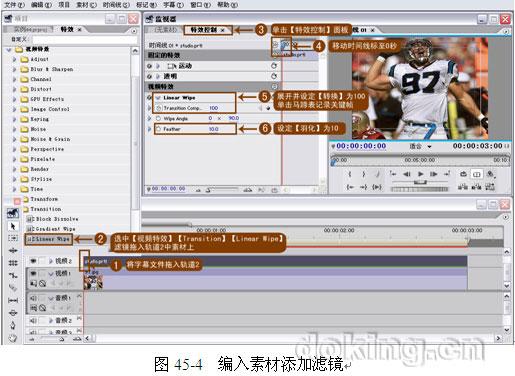Image resolution: width=515 pixels, height=376 pixels.
Task: Toggle the 透明 effect on or off
Action: coord(149,76)
